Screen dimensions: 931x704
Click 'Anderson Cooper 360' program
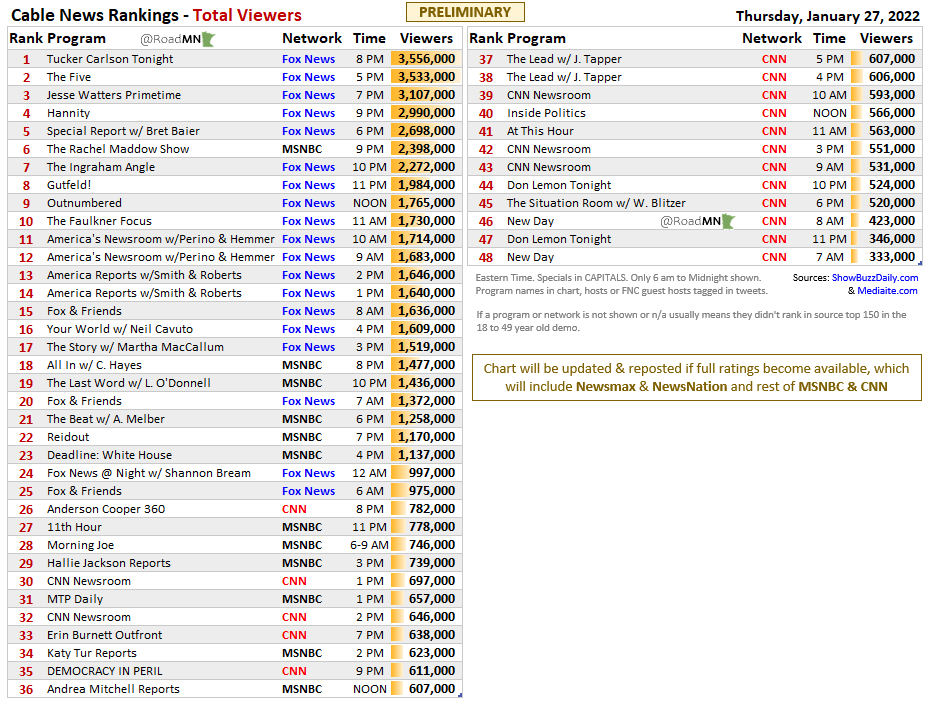(x=106, y=509)
